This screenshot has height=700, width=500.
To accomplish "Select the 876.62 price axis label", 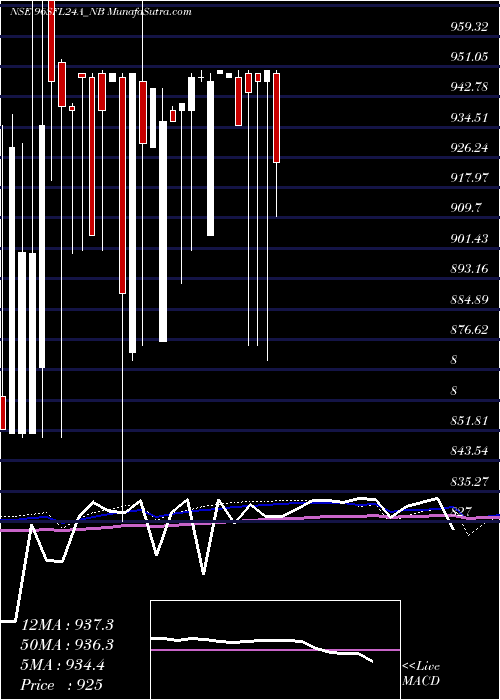I will pos(469,330).
